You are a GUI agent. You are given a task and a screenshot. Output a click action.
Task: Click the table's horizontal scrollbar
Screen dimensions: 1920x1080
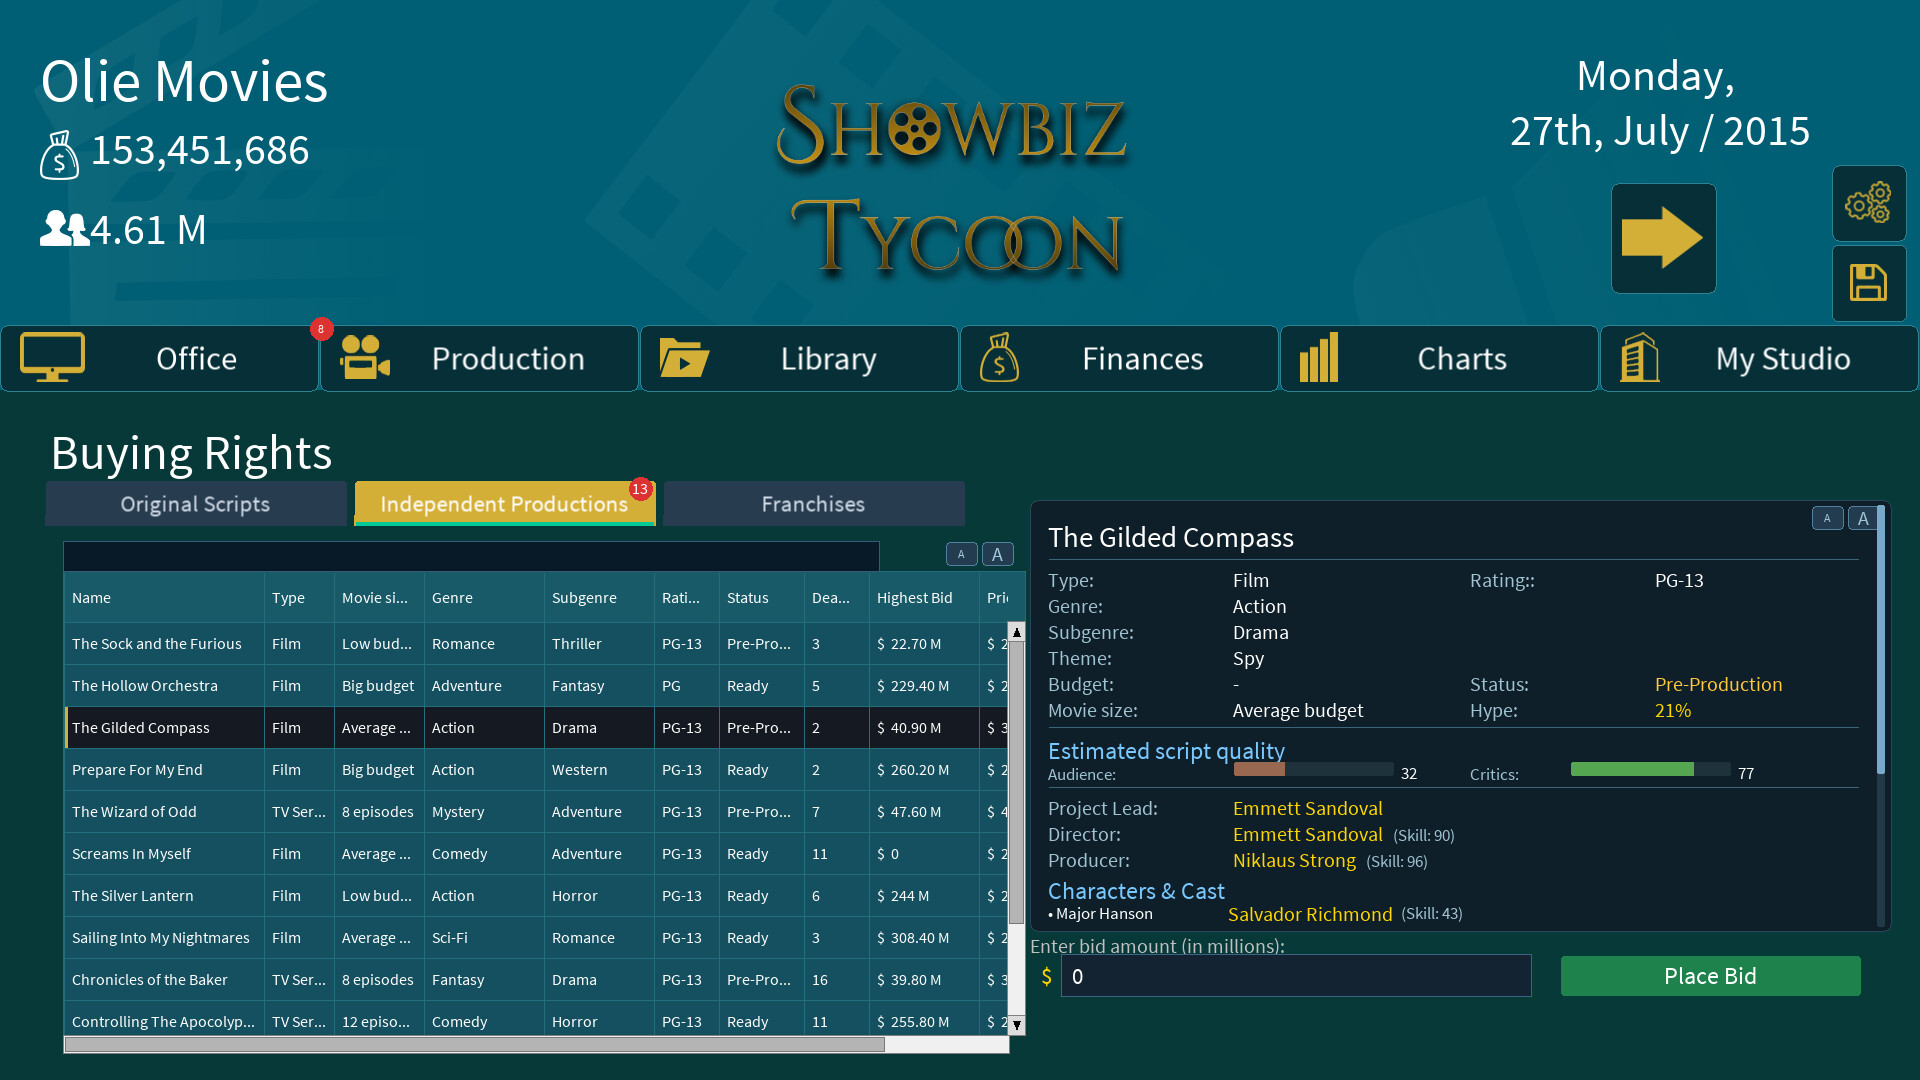(x=475, y=1045)
